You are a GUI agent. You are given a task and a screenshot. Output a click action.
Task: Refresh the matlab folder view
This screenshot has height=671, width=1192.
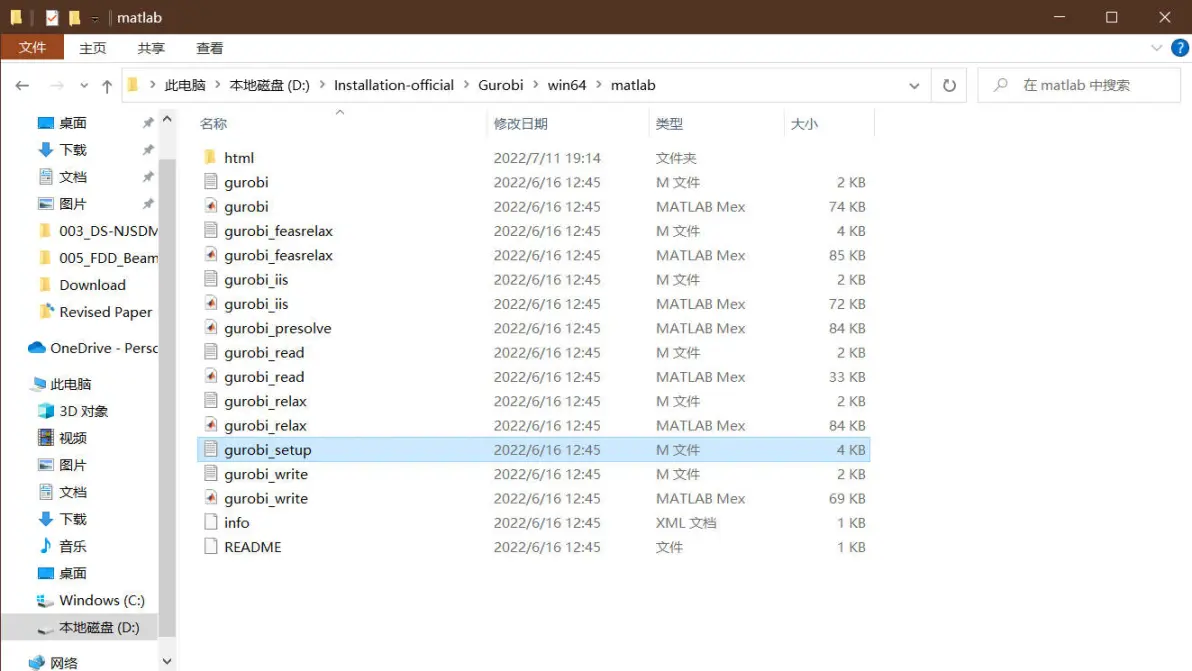pyautogui.click(x=949, y=85)
